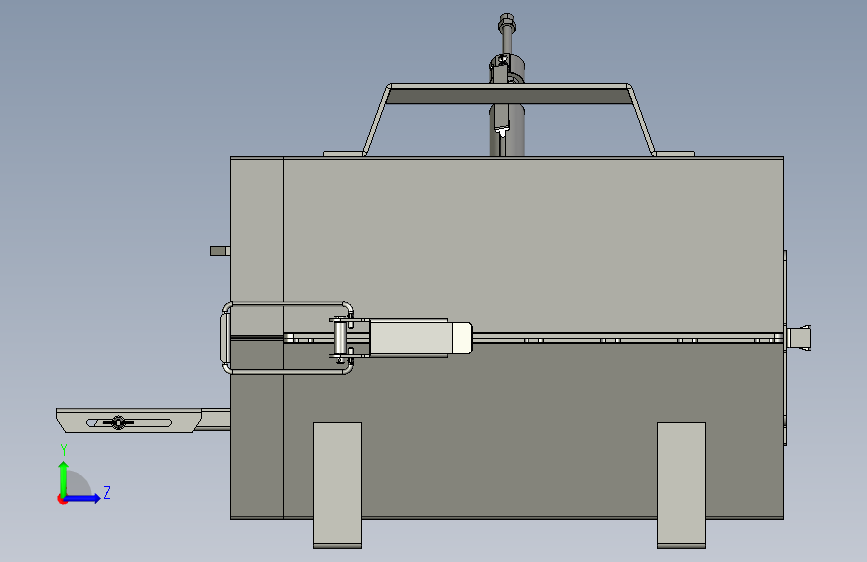Viewport: 867px width, 562px height.
Task: Select the hex bolt head atop the vertical rod
Action: 506,21
